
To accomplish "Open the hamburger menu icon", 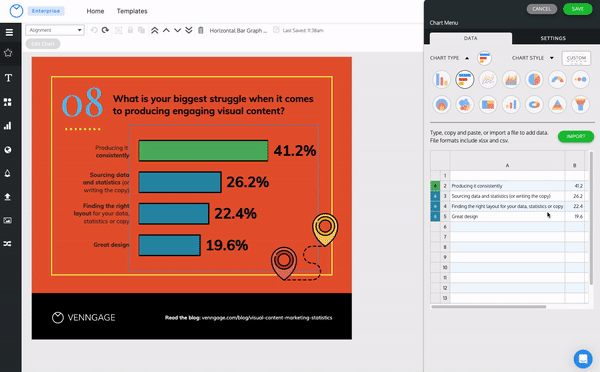I will [9, 32].
